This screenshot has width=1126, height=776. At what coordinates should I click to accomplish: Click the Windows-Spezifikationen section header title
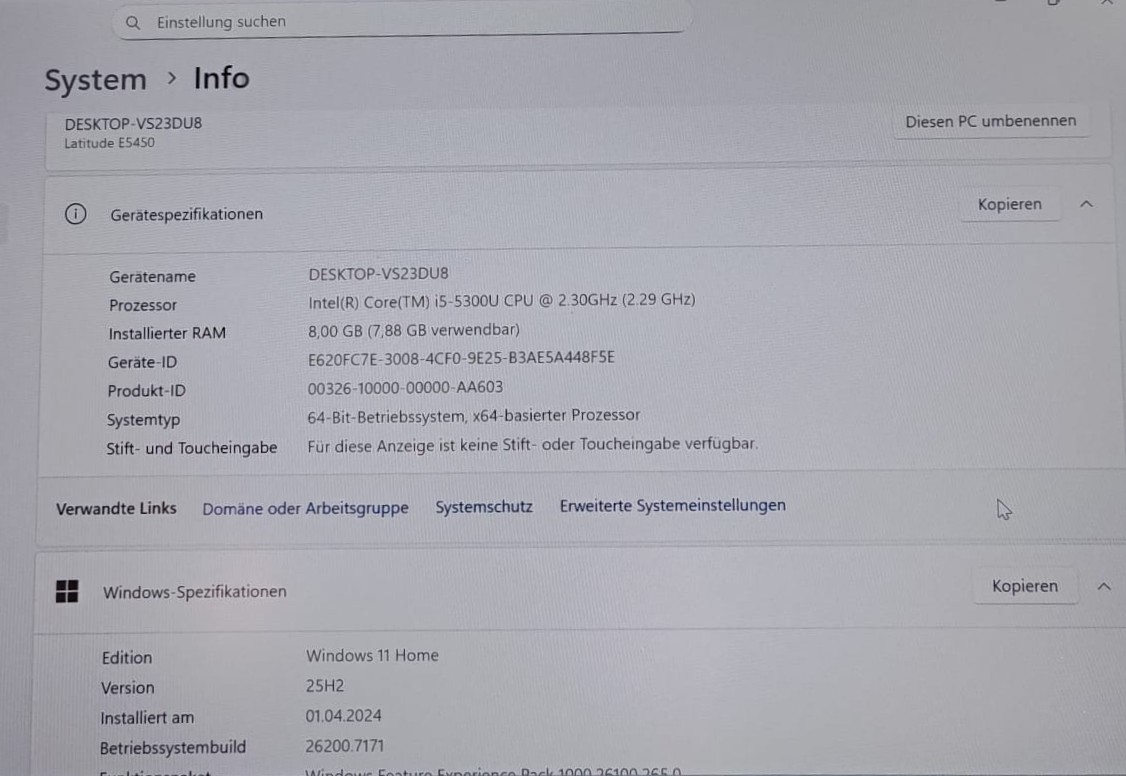[x=195, y=592]
